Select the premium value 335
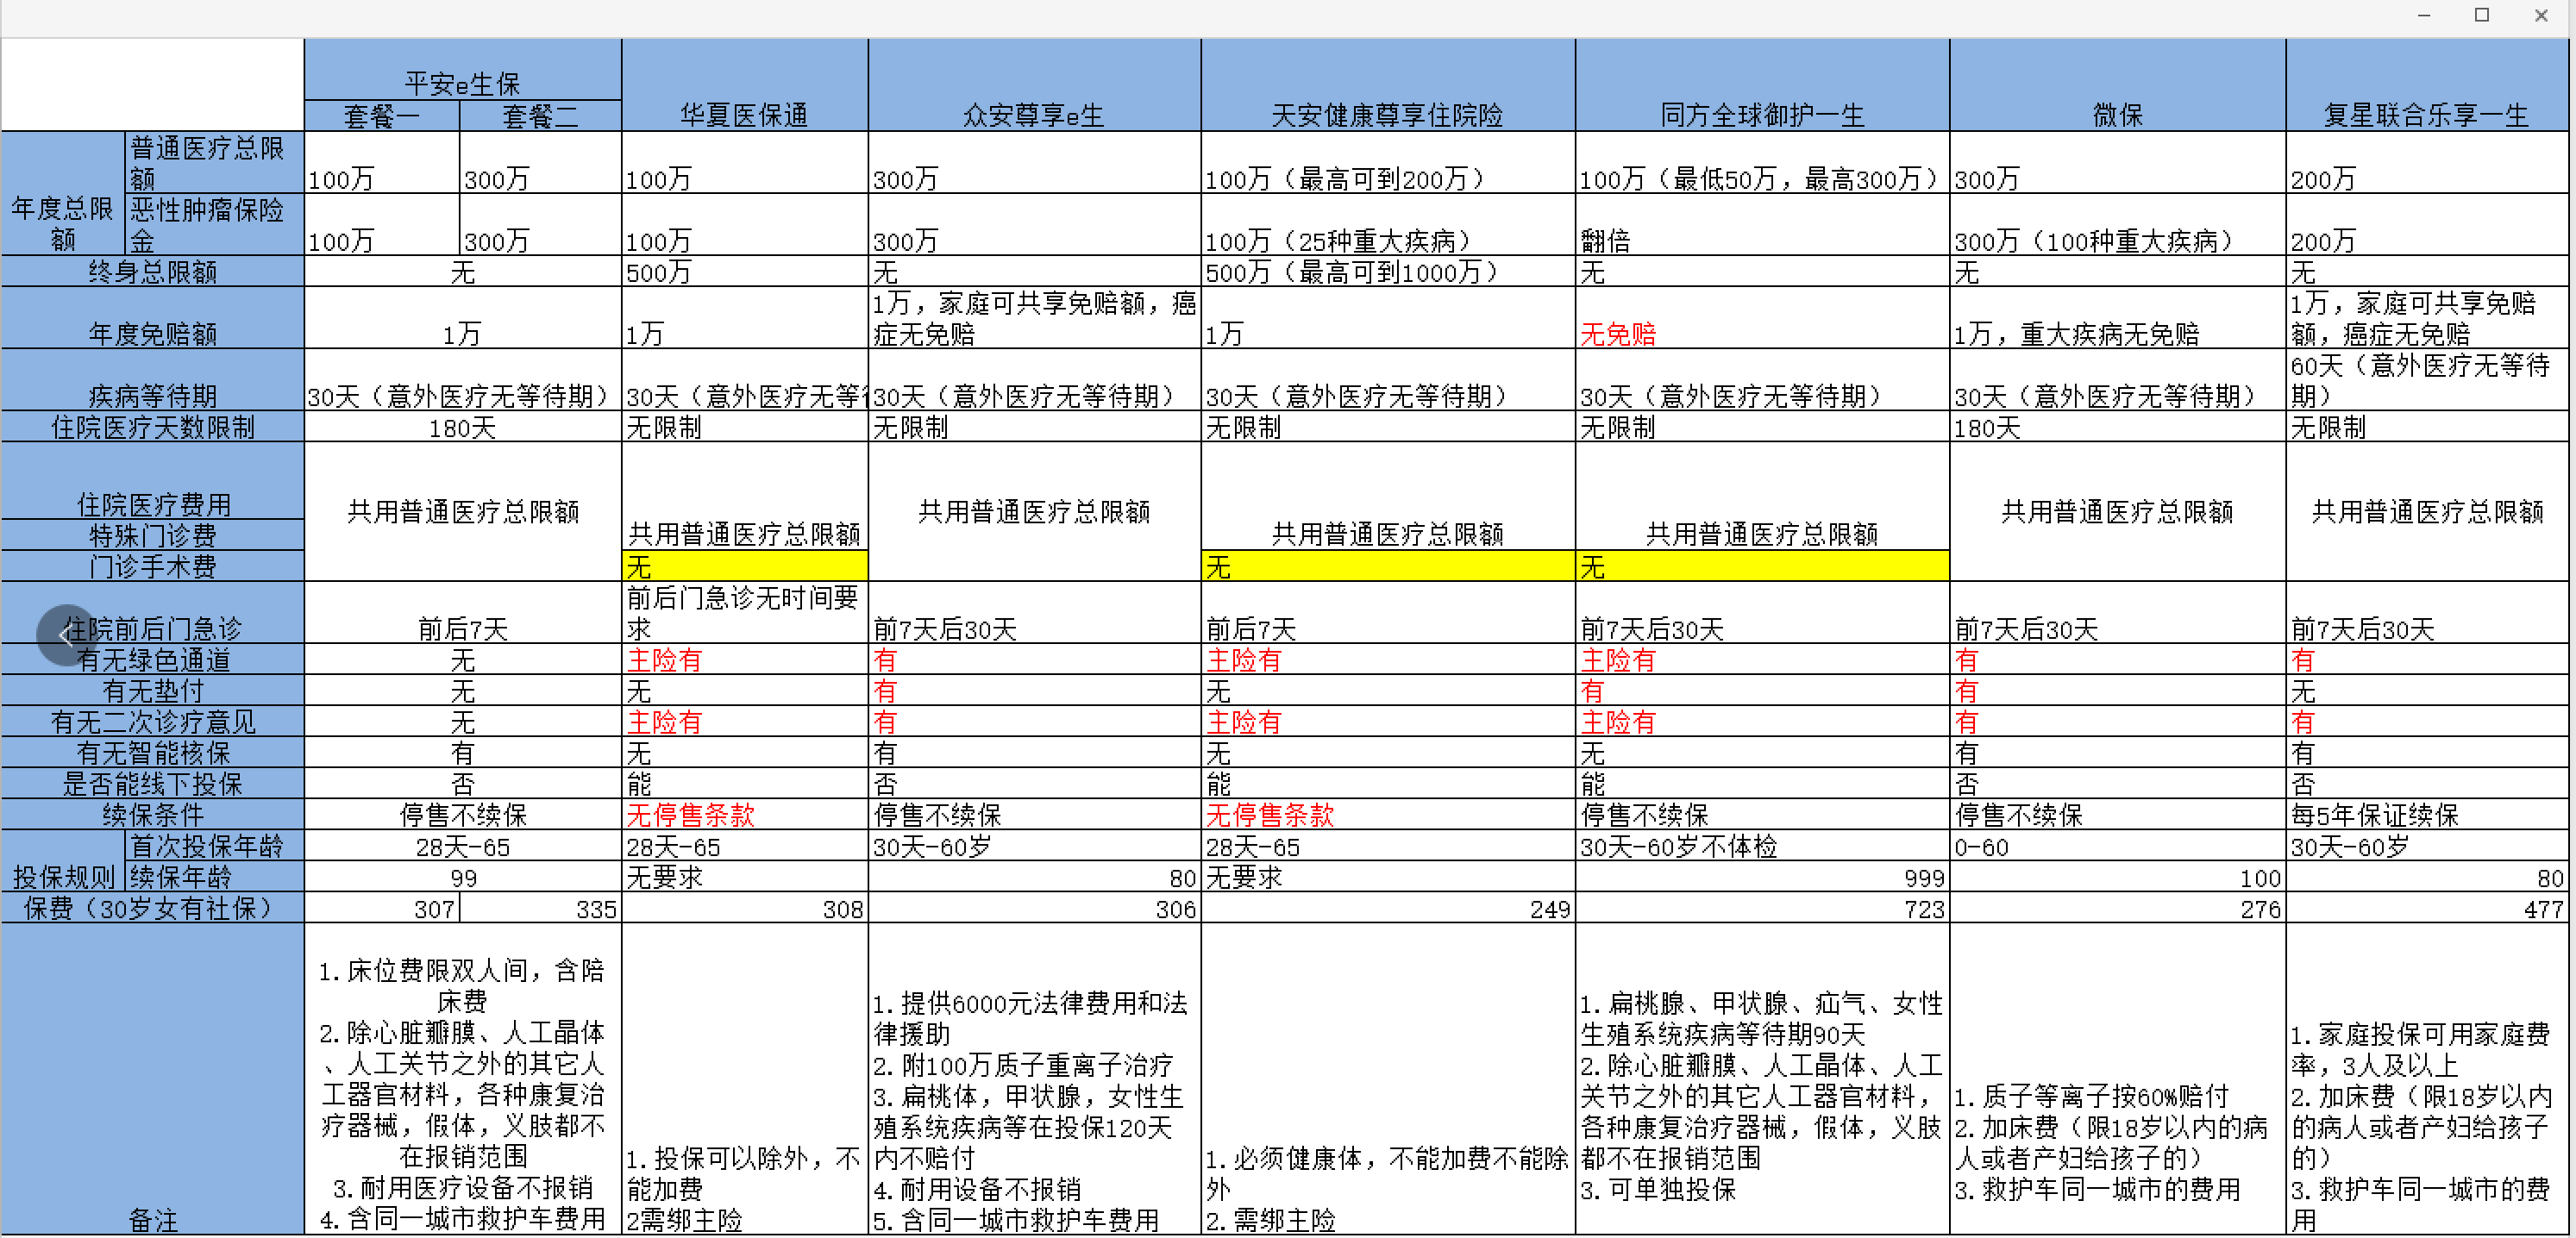Screen dimensions: 2576x1238 coord(540,907)
